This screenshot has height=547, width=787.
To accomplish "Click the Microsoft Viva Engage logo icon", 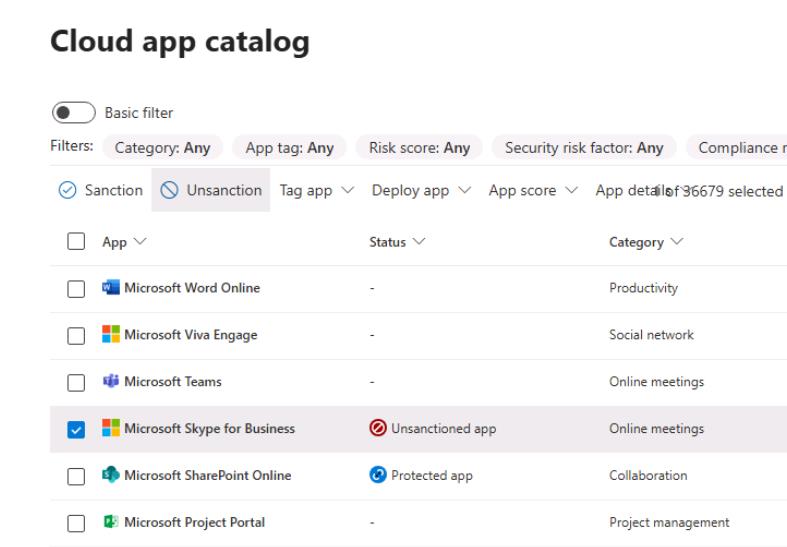I will point(109,336).
